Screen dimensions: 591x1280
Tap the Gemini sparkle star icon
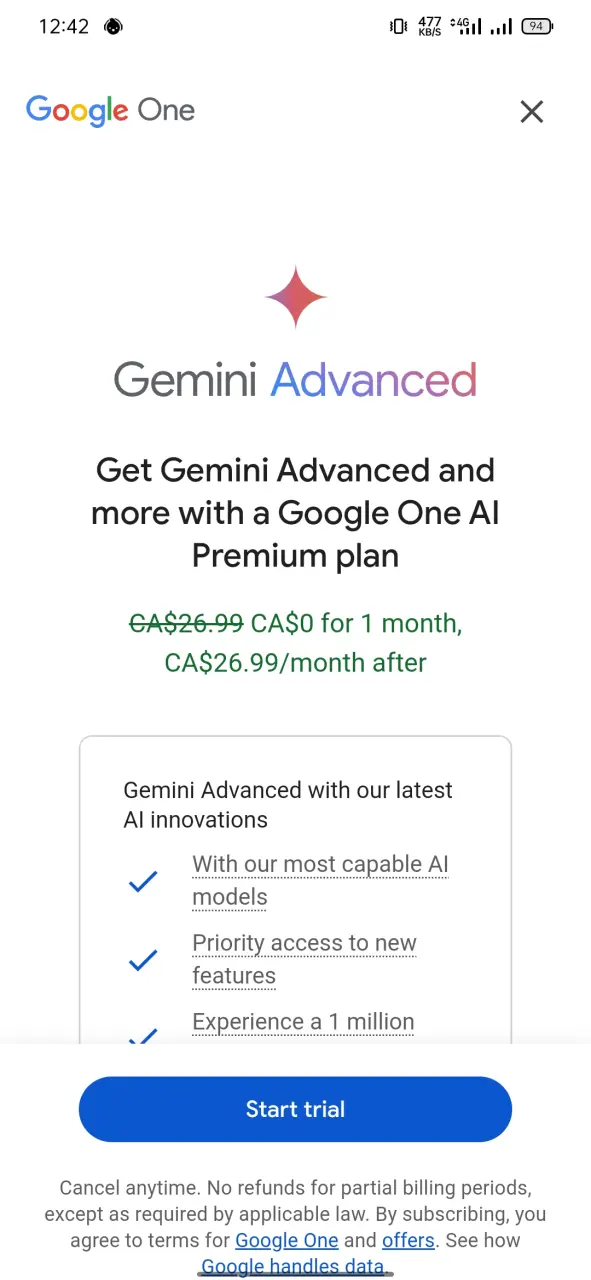[x=296, y=297]
